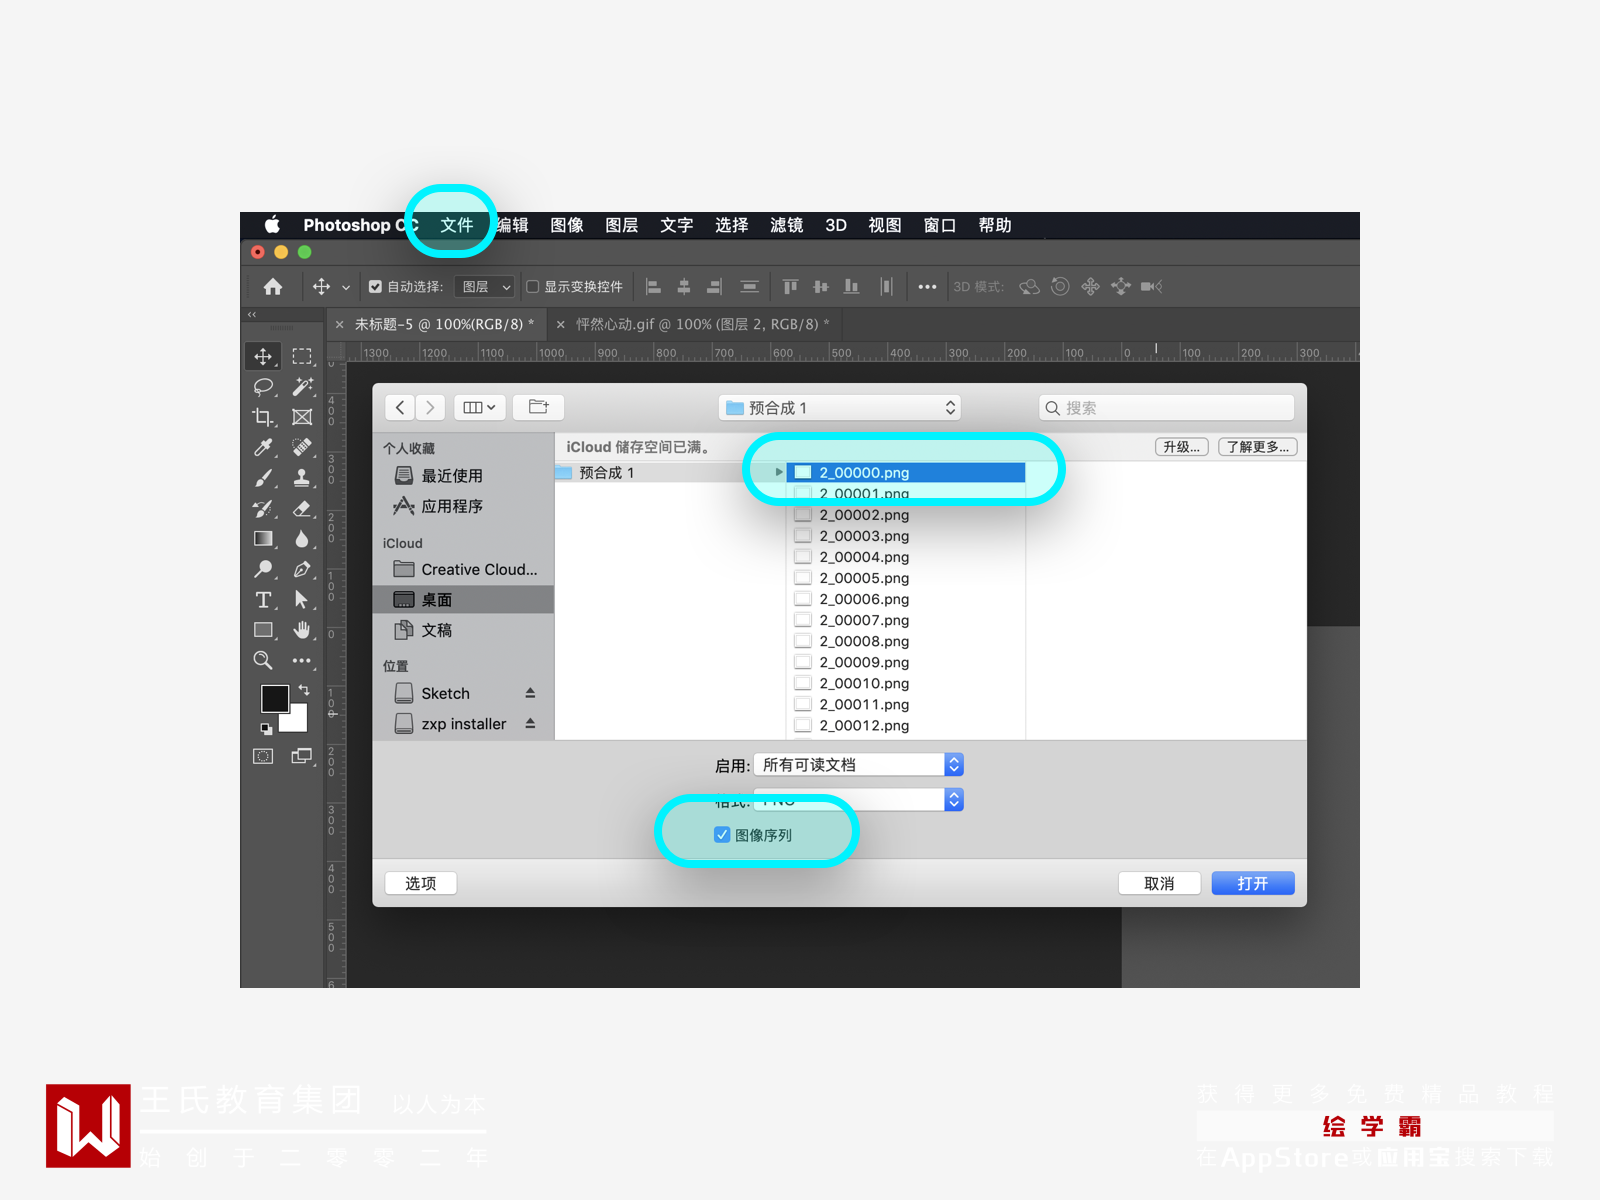Select the Crop tool
Image resolution: width=1600 pixels, height=1200 pixels.
tap(263, 417)
